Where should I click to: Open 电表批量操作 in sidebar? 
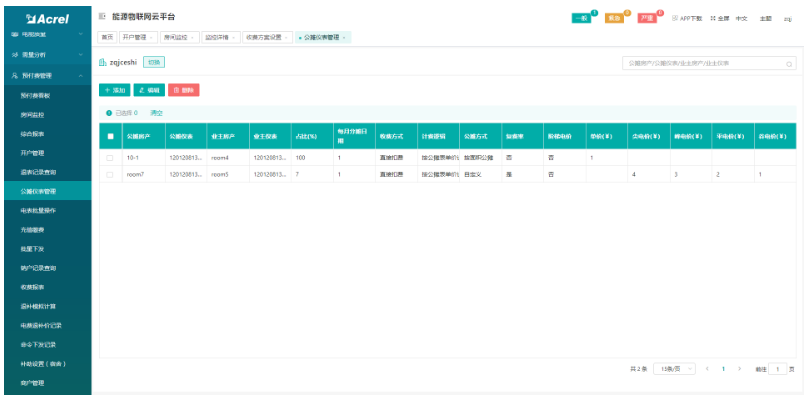48,210
